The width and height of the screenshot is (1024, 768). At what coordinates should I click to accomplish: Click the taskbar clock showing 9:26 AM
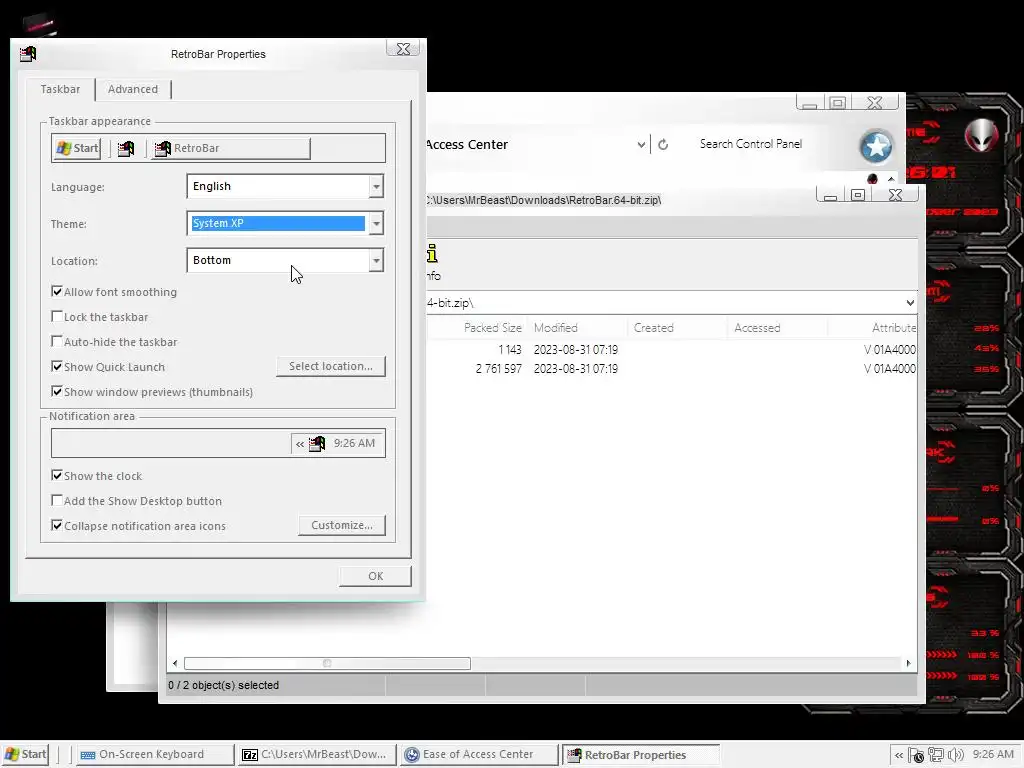coord(993,754)
